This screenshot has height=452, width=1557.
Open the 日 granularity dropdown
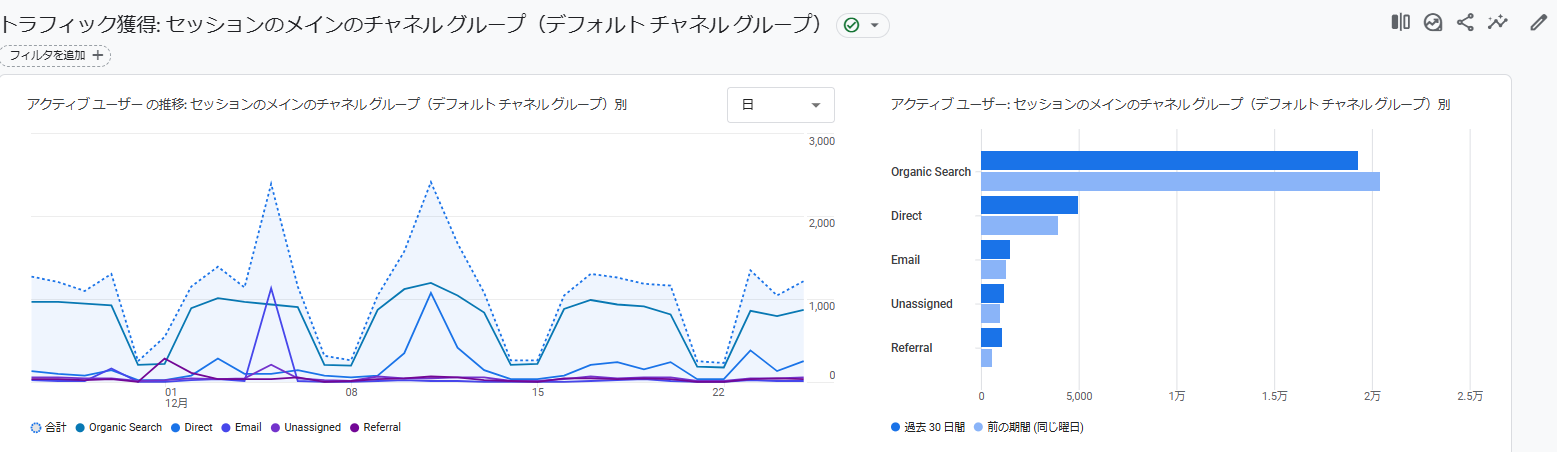tap(780, 105)
